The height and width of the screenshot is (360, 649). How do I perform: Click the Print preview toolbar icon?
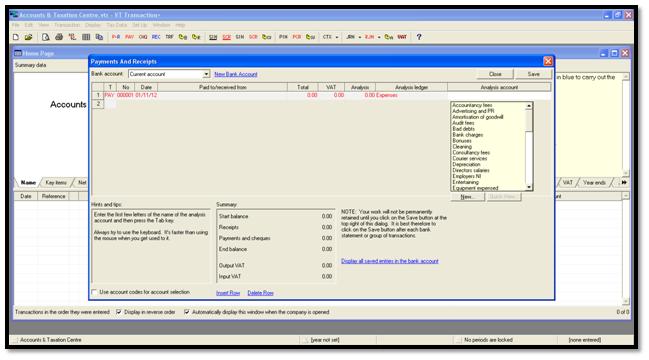46,37
